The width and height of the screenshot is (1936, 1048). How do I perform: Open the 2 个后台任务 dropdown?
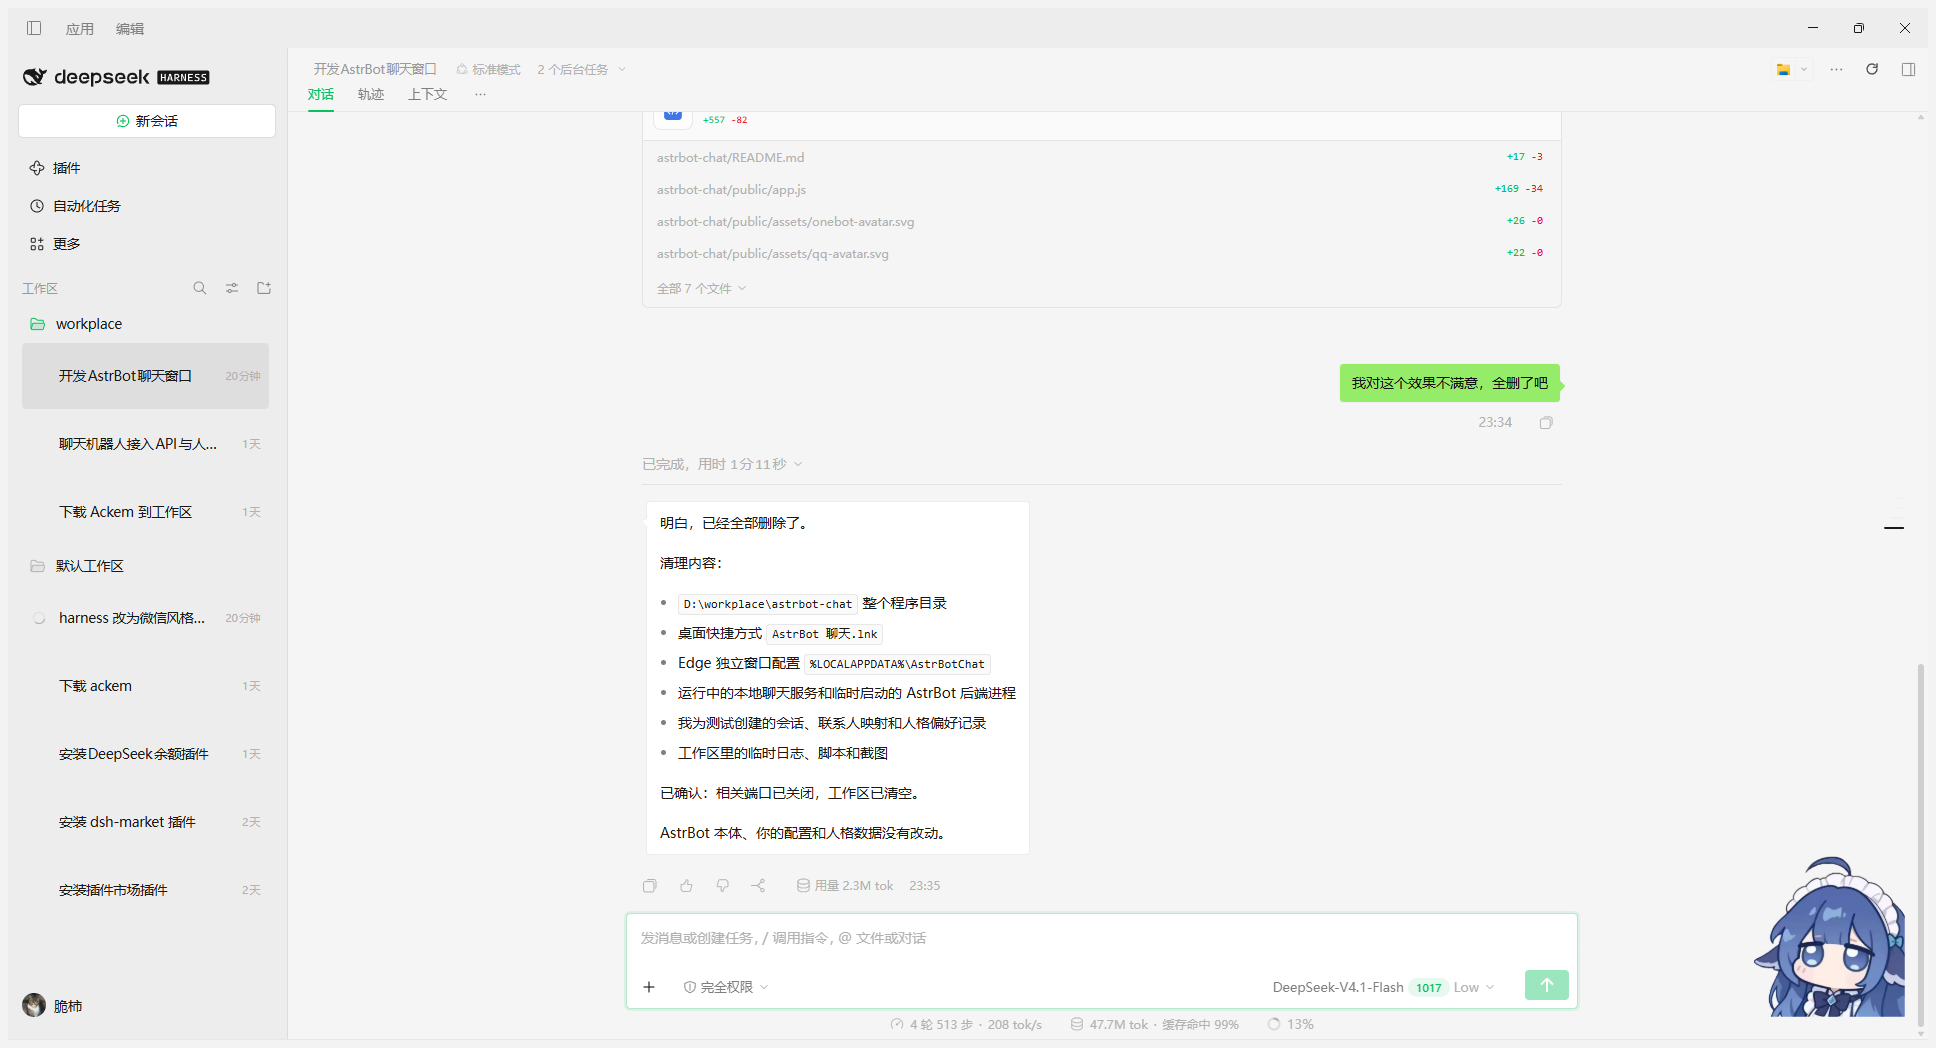581,69
